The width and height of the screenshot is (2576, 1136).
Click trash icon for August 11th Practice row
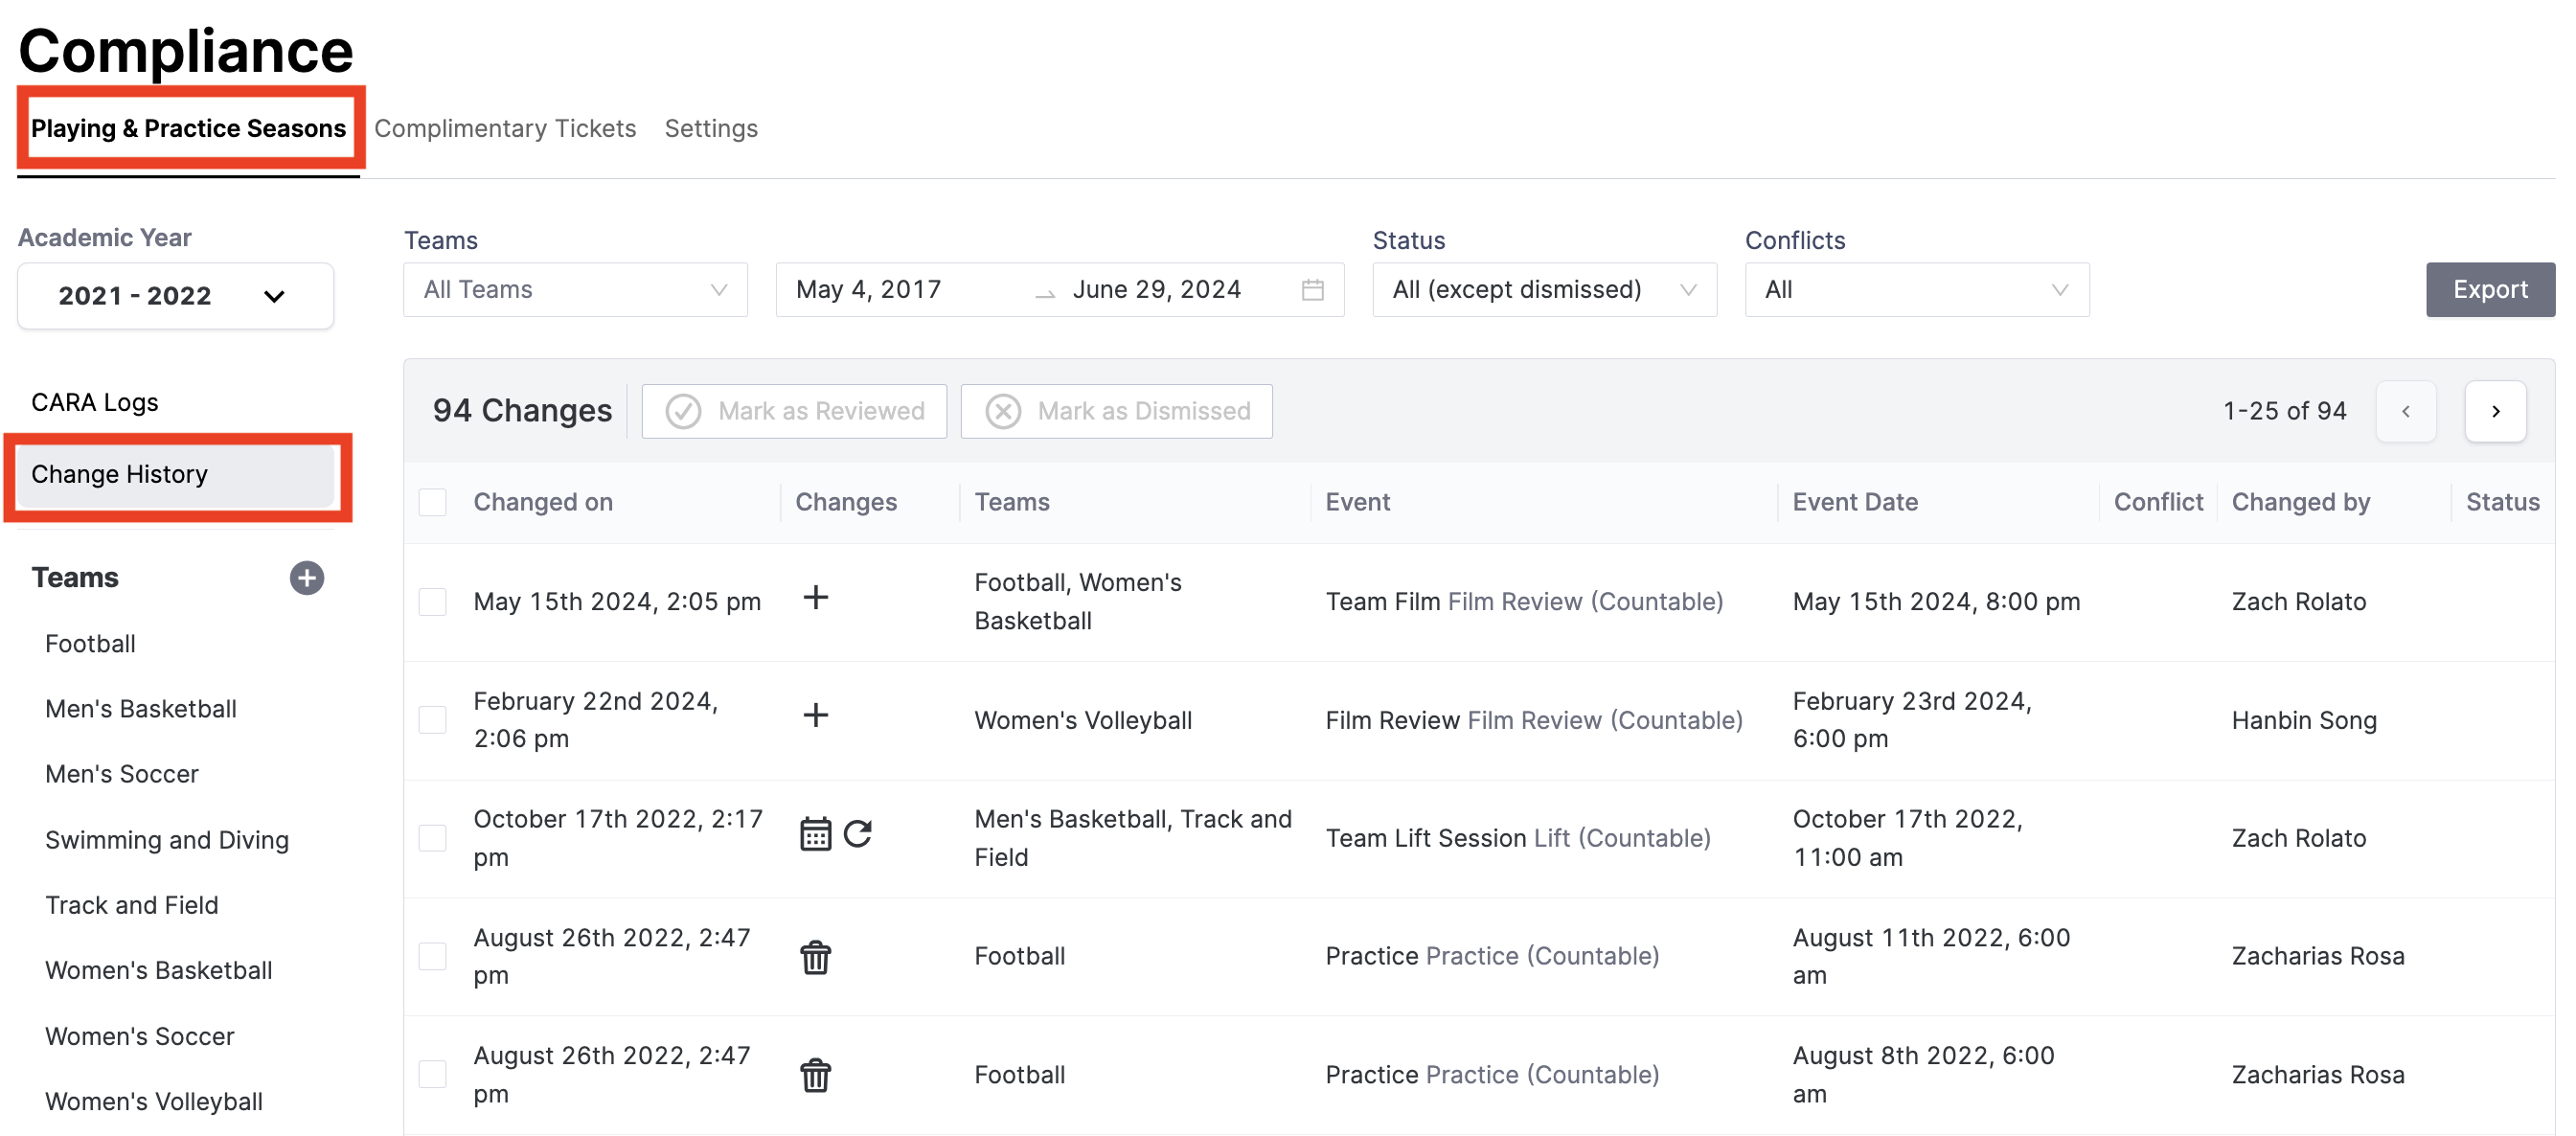point(816,957)
